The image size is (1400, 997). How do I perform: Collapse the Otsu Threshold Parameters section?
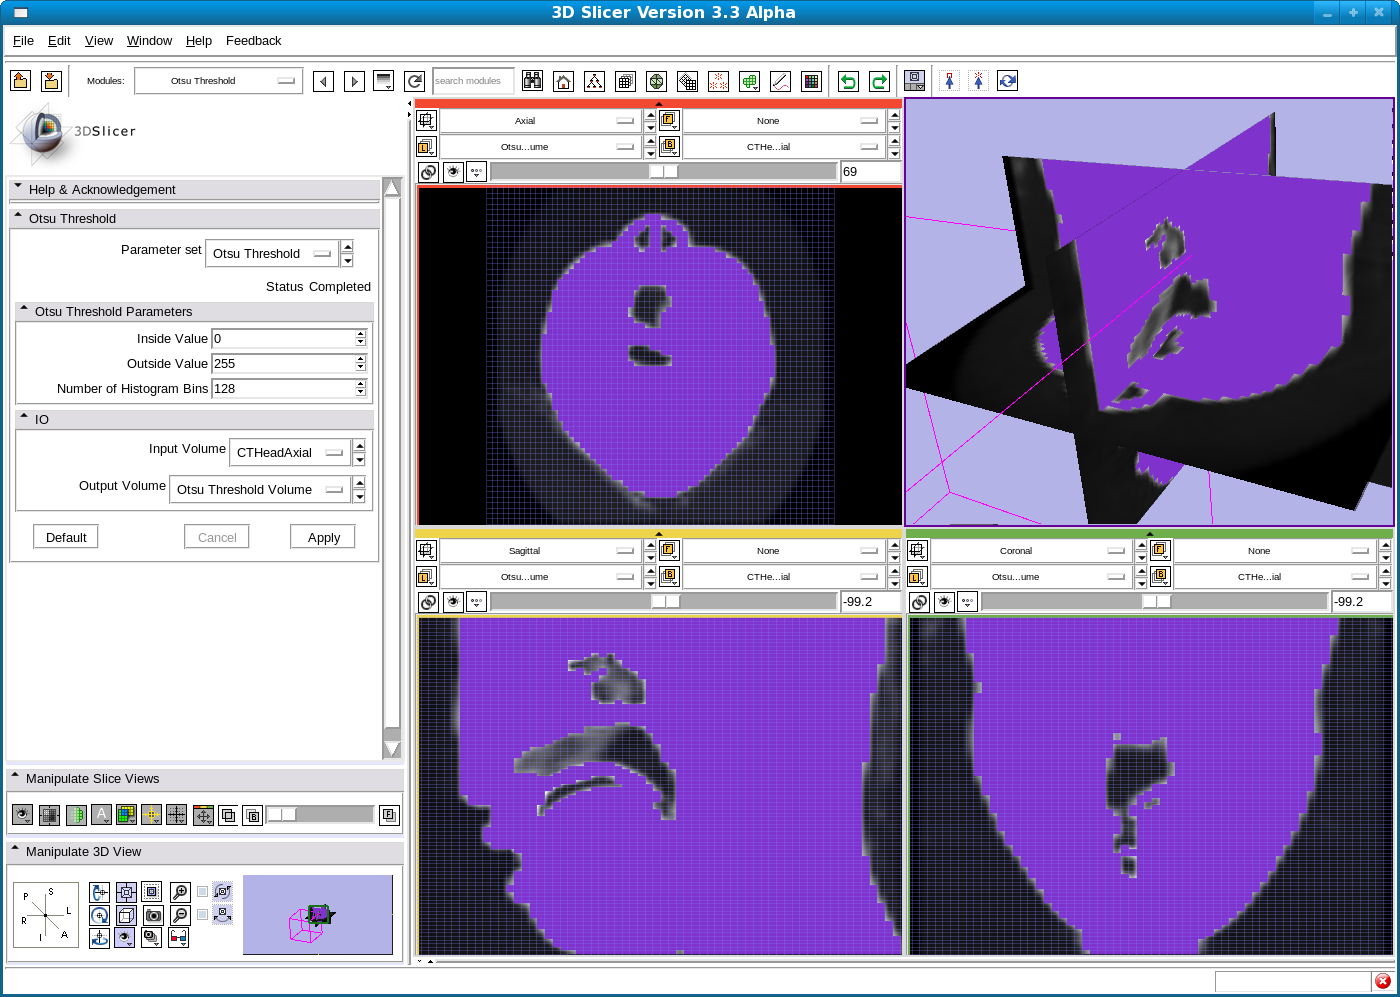tap(25, 311)
